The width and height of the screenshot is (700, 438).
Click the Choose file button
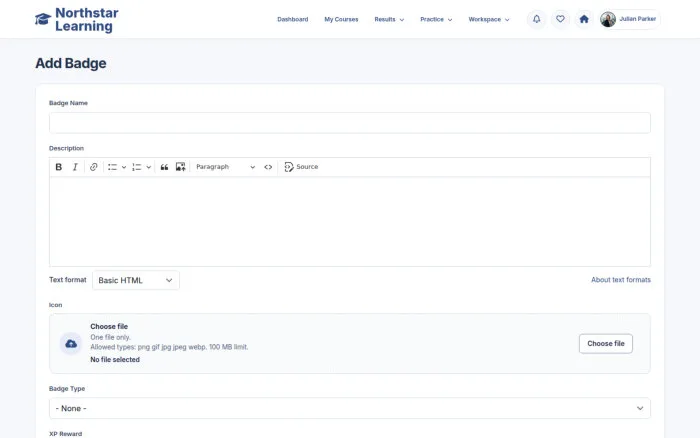pos(606,344)
